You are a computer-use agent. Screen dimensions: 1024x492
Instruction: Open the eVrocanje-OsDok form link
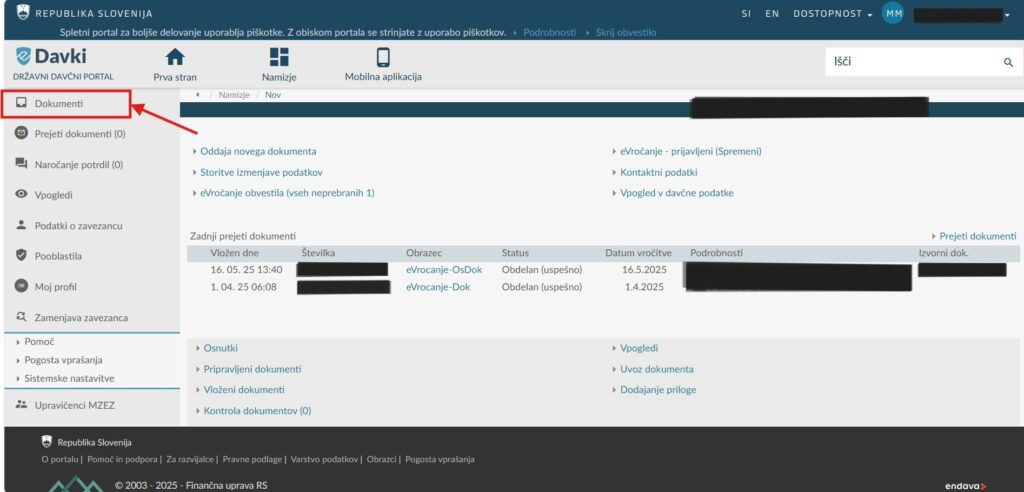pos(444,269)
